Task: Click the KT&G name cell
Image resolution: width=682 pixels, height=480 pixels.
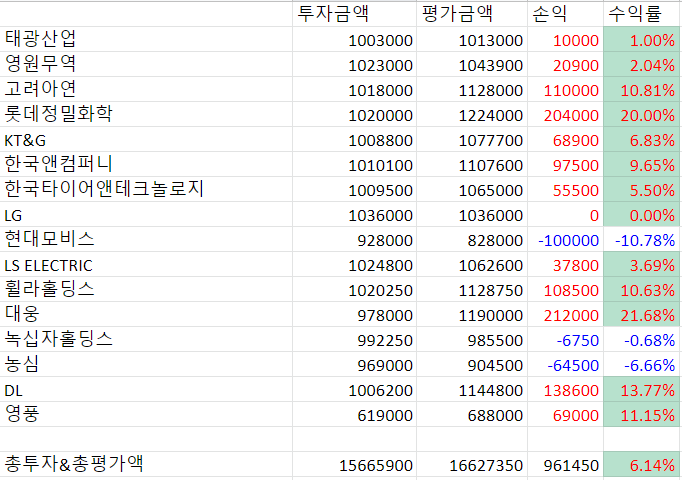Action: 146,139
